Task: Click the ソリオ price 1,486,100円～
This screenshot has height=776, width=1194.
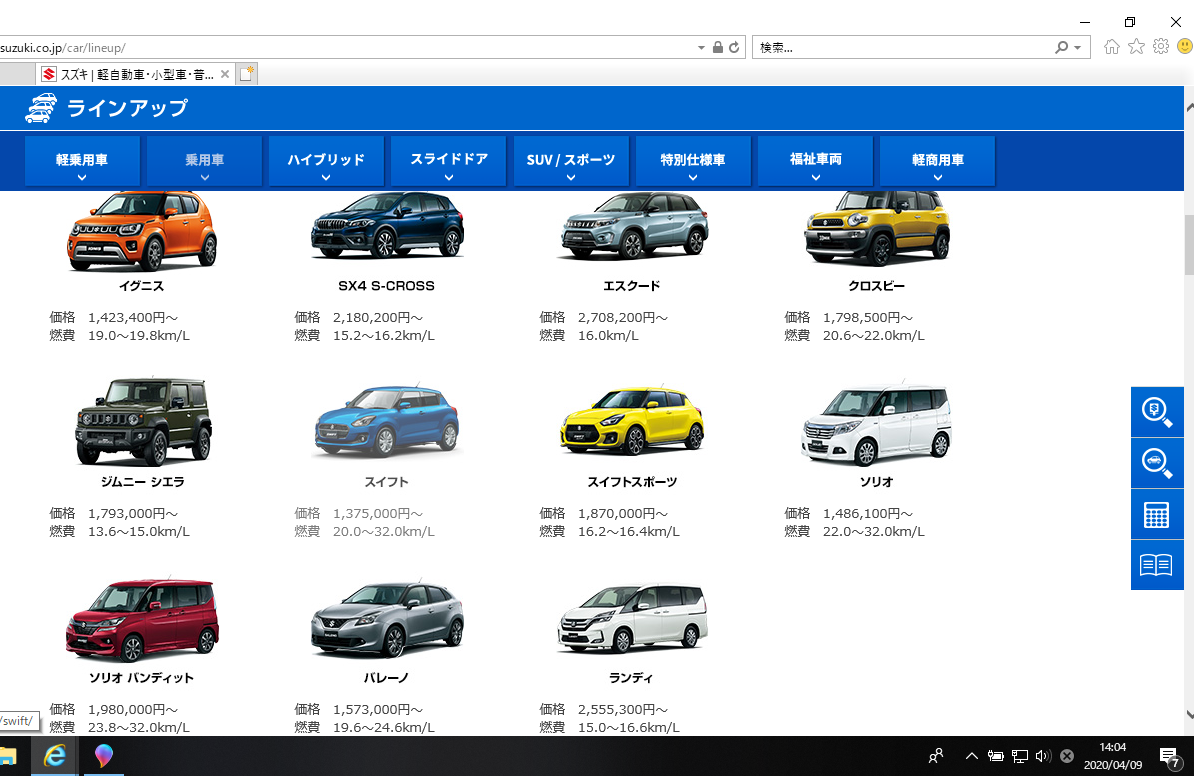Action: 868,514
